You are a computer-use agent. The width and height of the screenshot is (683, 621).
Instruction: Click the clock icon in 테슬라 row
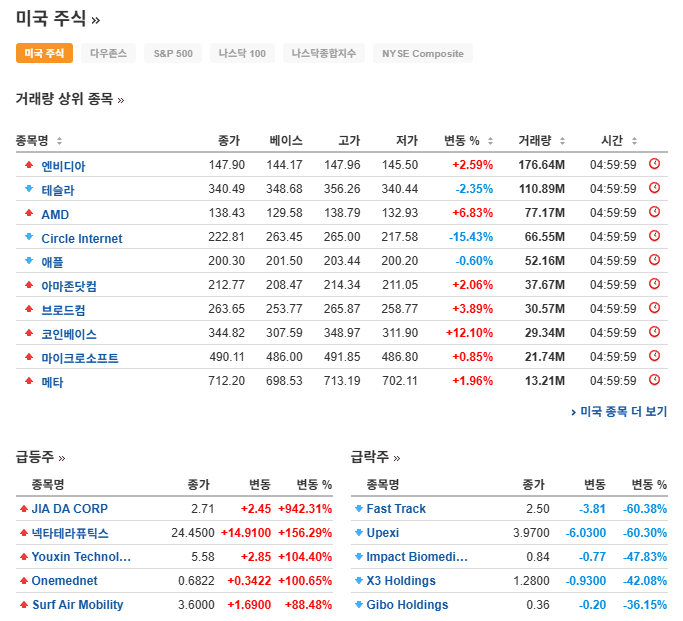tap(654, 188)
